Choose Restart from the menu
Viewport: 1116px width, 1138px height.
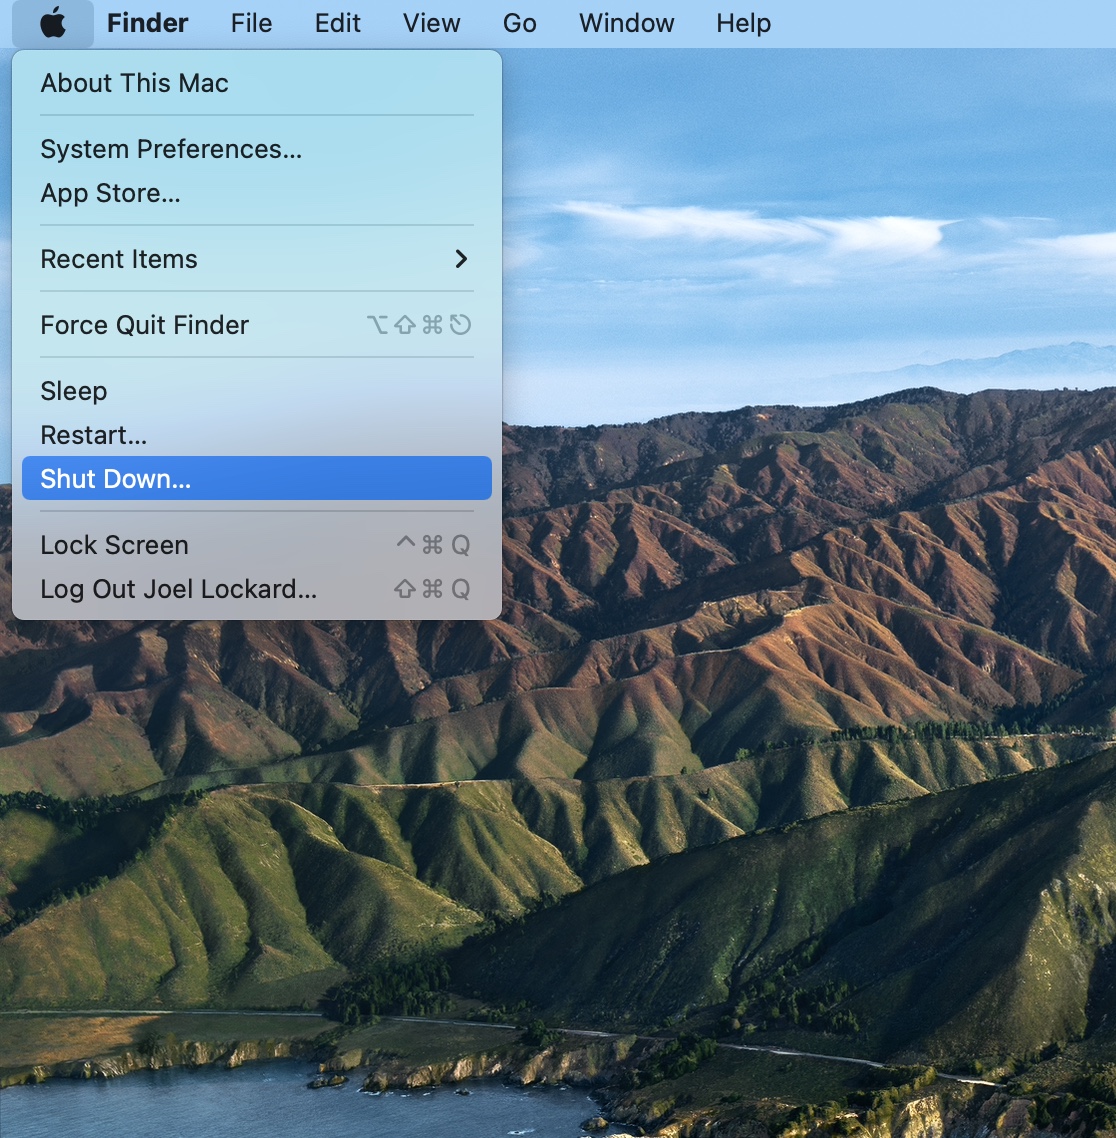coord(257,435)
